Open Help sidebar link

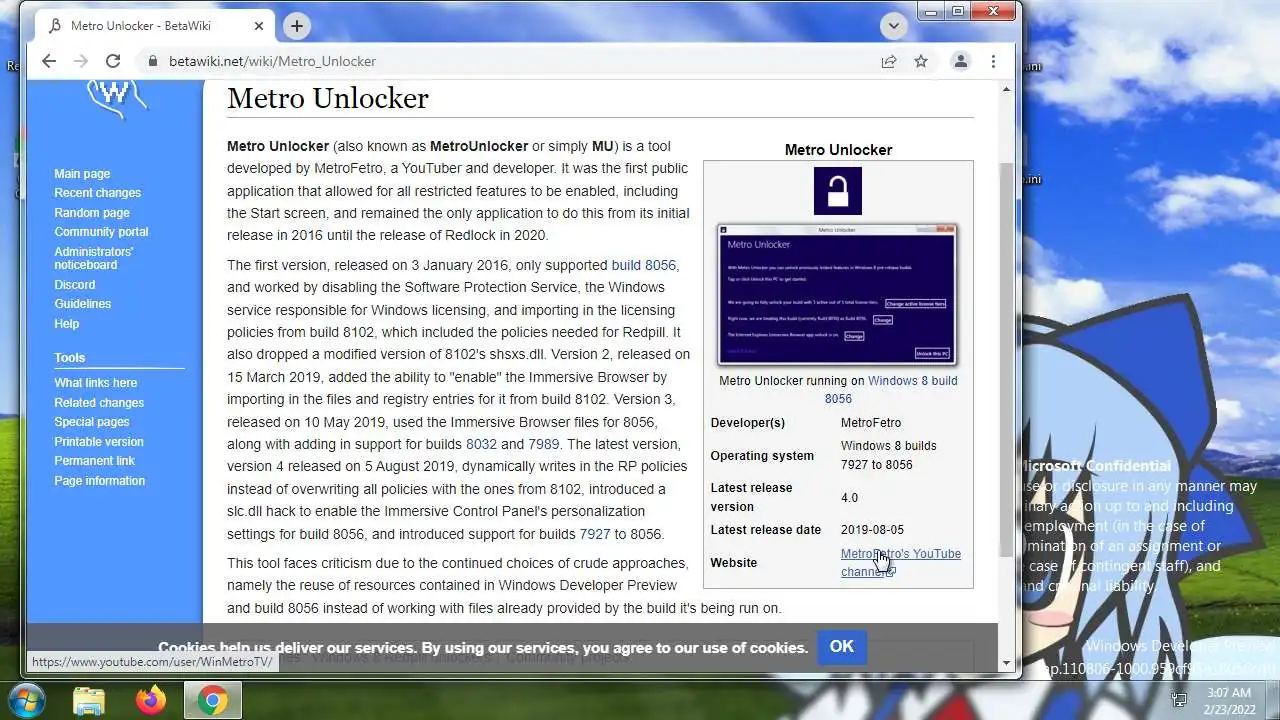coord(67,324)
